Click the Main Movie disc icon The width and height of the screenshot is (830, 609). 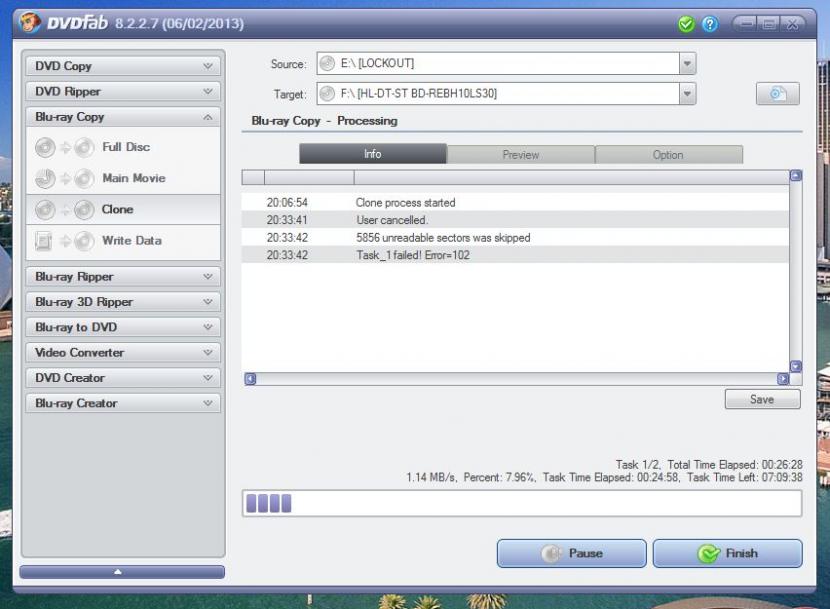pos(45,178)
